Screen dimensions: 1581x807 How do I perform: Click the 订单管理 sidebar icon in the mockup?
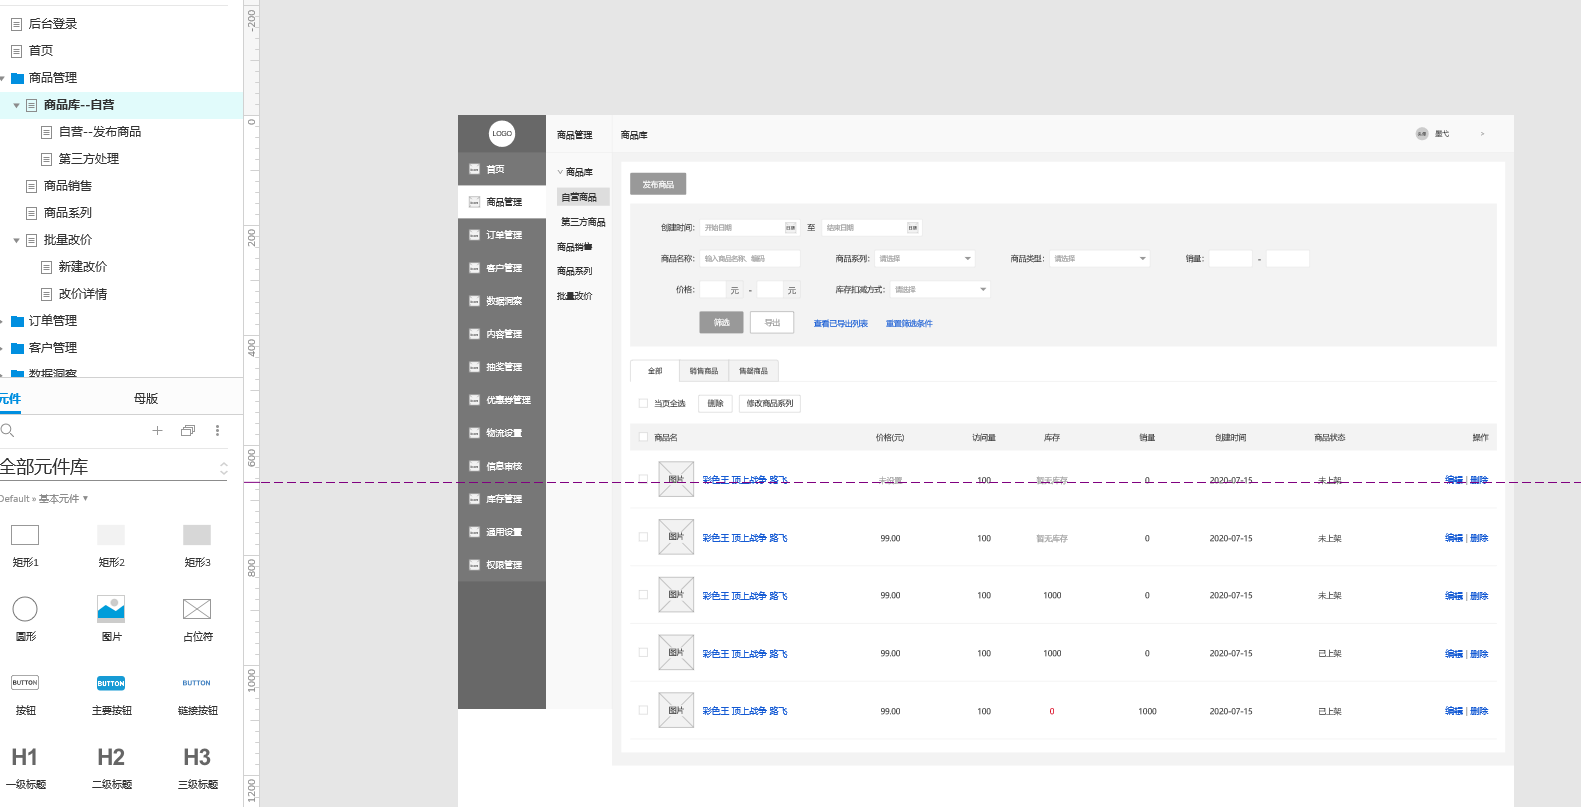tap(475, 235)
